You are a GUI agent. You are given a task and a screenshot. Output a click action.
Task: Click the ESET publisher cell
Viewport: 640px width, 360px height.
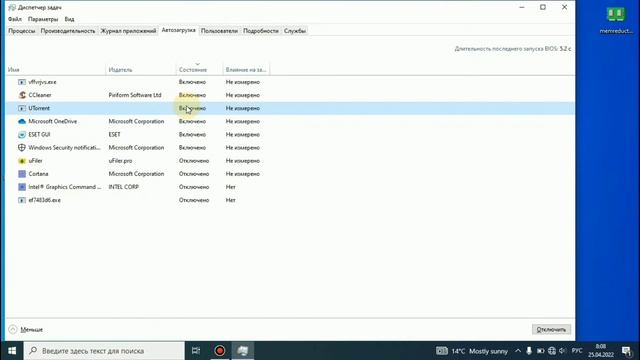pos(115,134)
